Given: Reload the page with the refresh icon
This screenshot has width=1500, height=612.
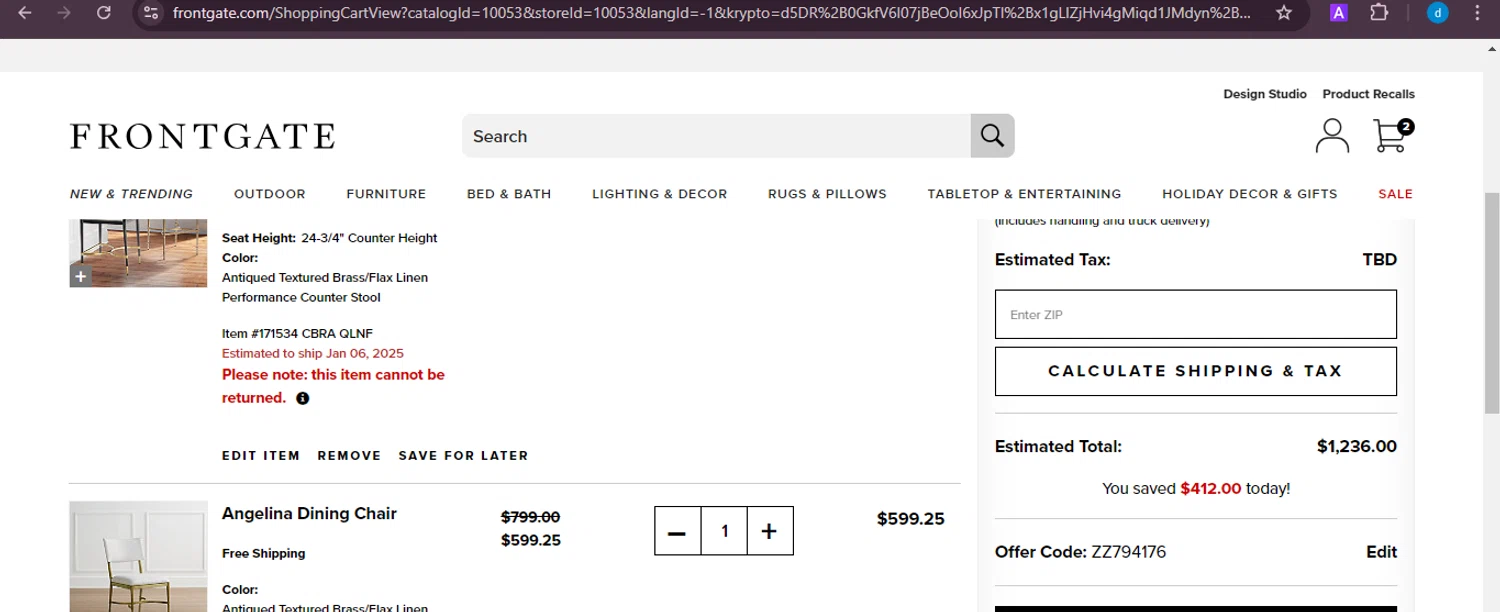Looking at the screenshot, I should click(x=103, y=13).
